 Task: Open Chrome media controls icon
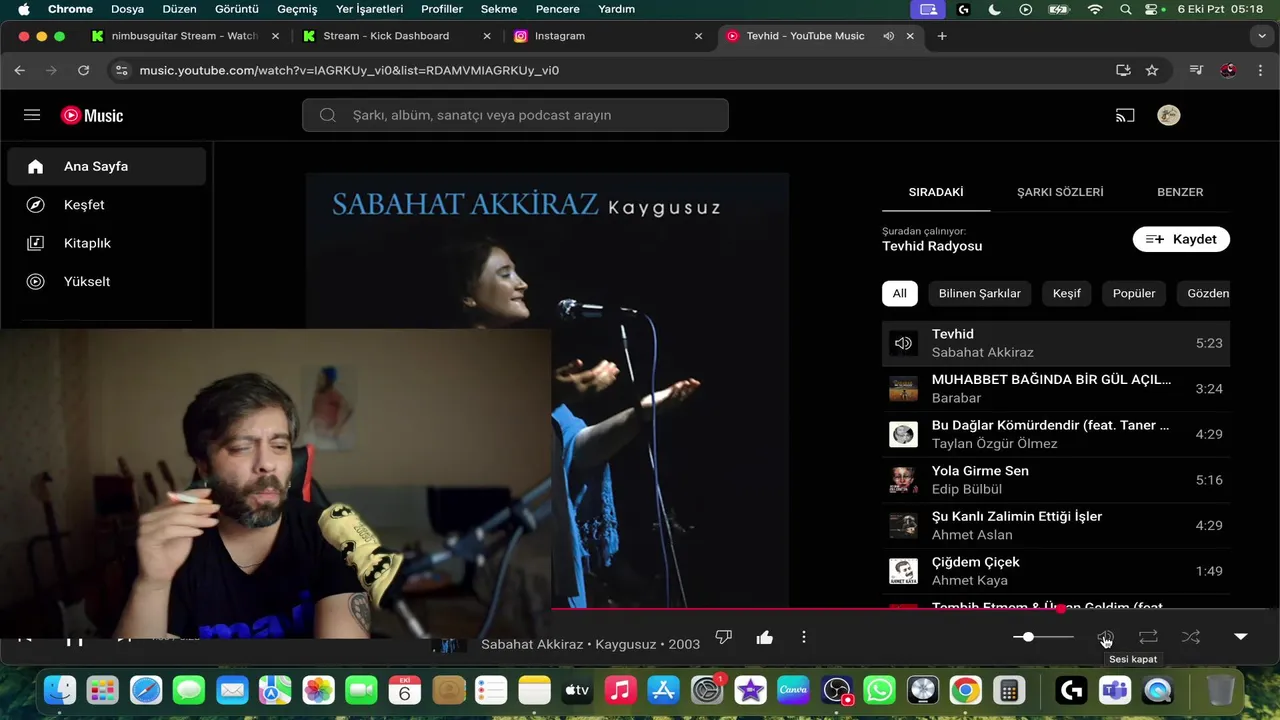point(1196,70)
